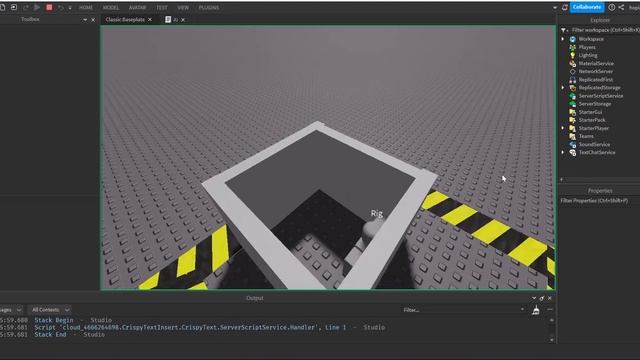640x360 pixels.
Task: Select the ReplicatedStorage icon
Action: pyautogui.click(x=573, y=88)
